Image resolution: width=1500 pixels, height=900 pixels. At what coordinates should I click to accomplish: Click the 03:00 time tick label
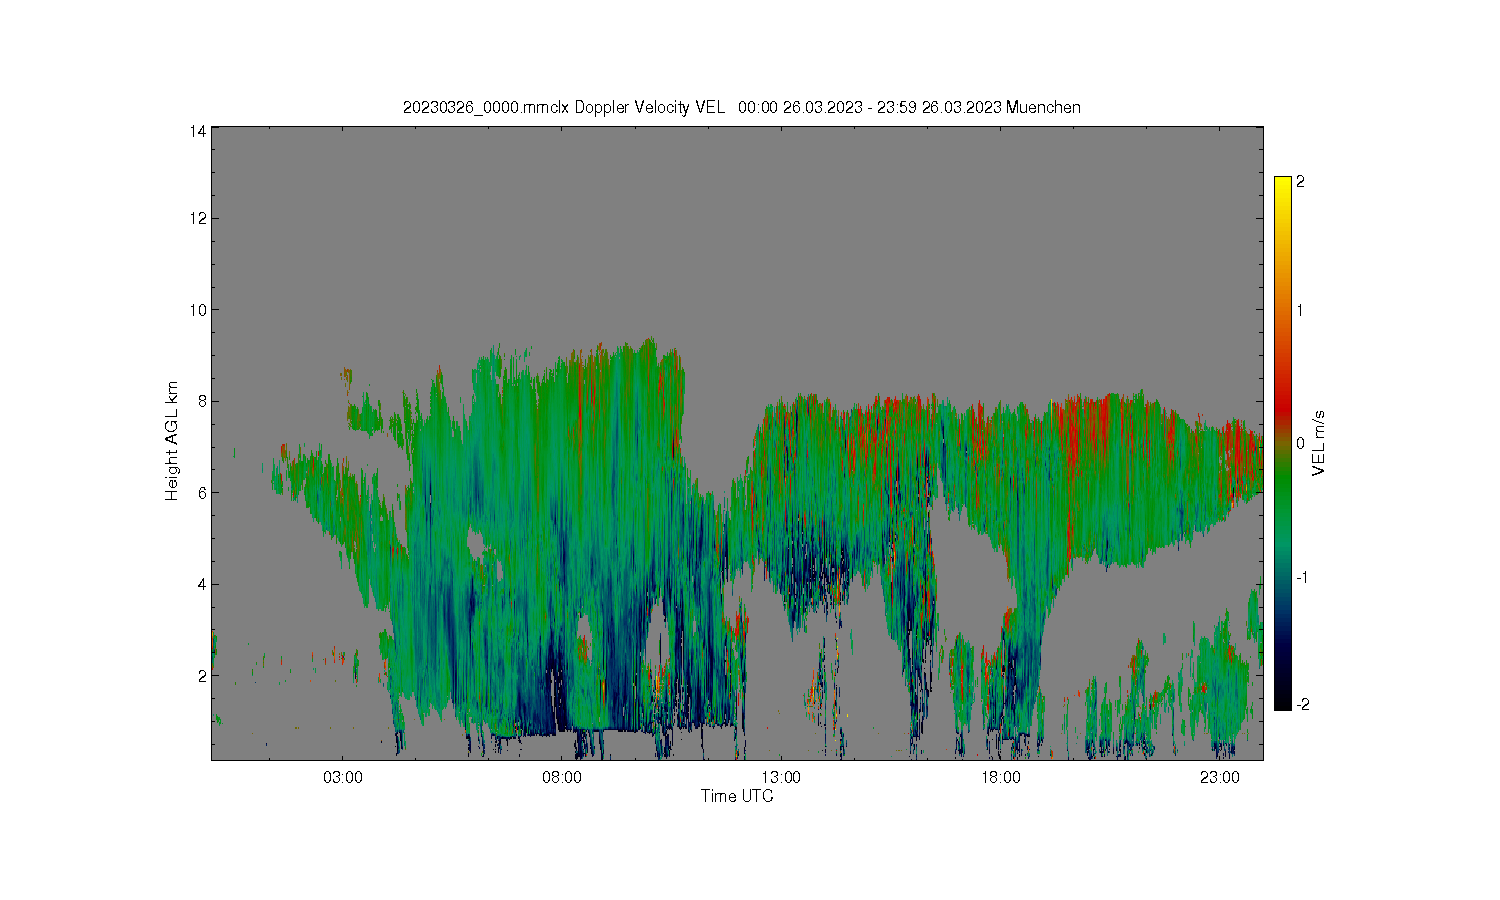point(343,778)
